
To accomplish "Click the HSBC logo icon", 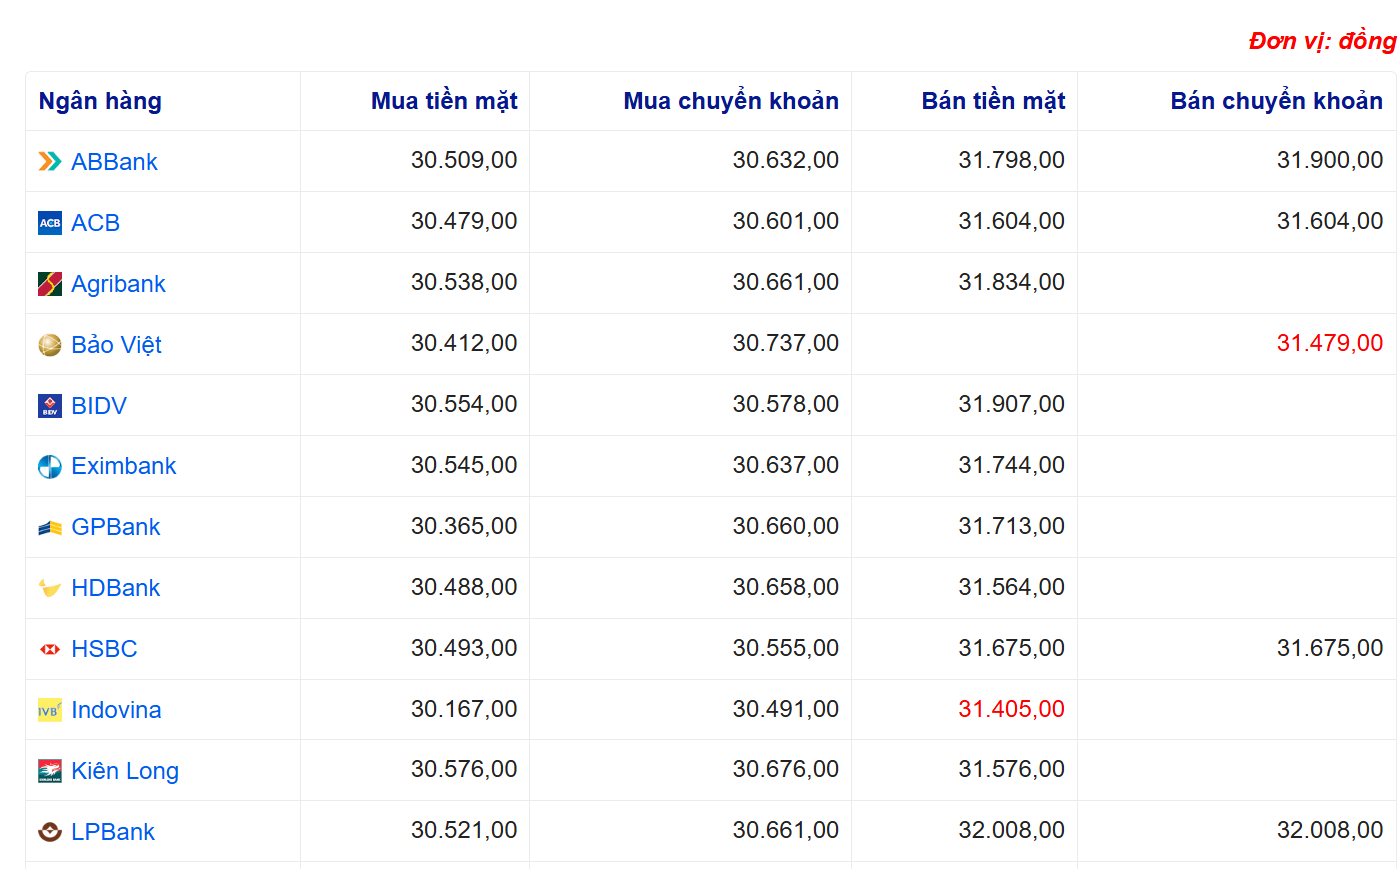I will [x=50, y=650].
